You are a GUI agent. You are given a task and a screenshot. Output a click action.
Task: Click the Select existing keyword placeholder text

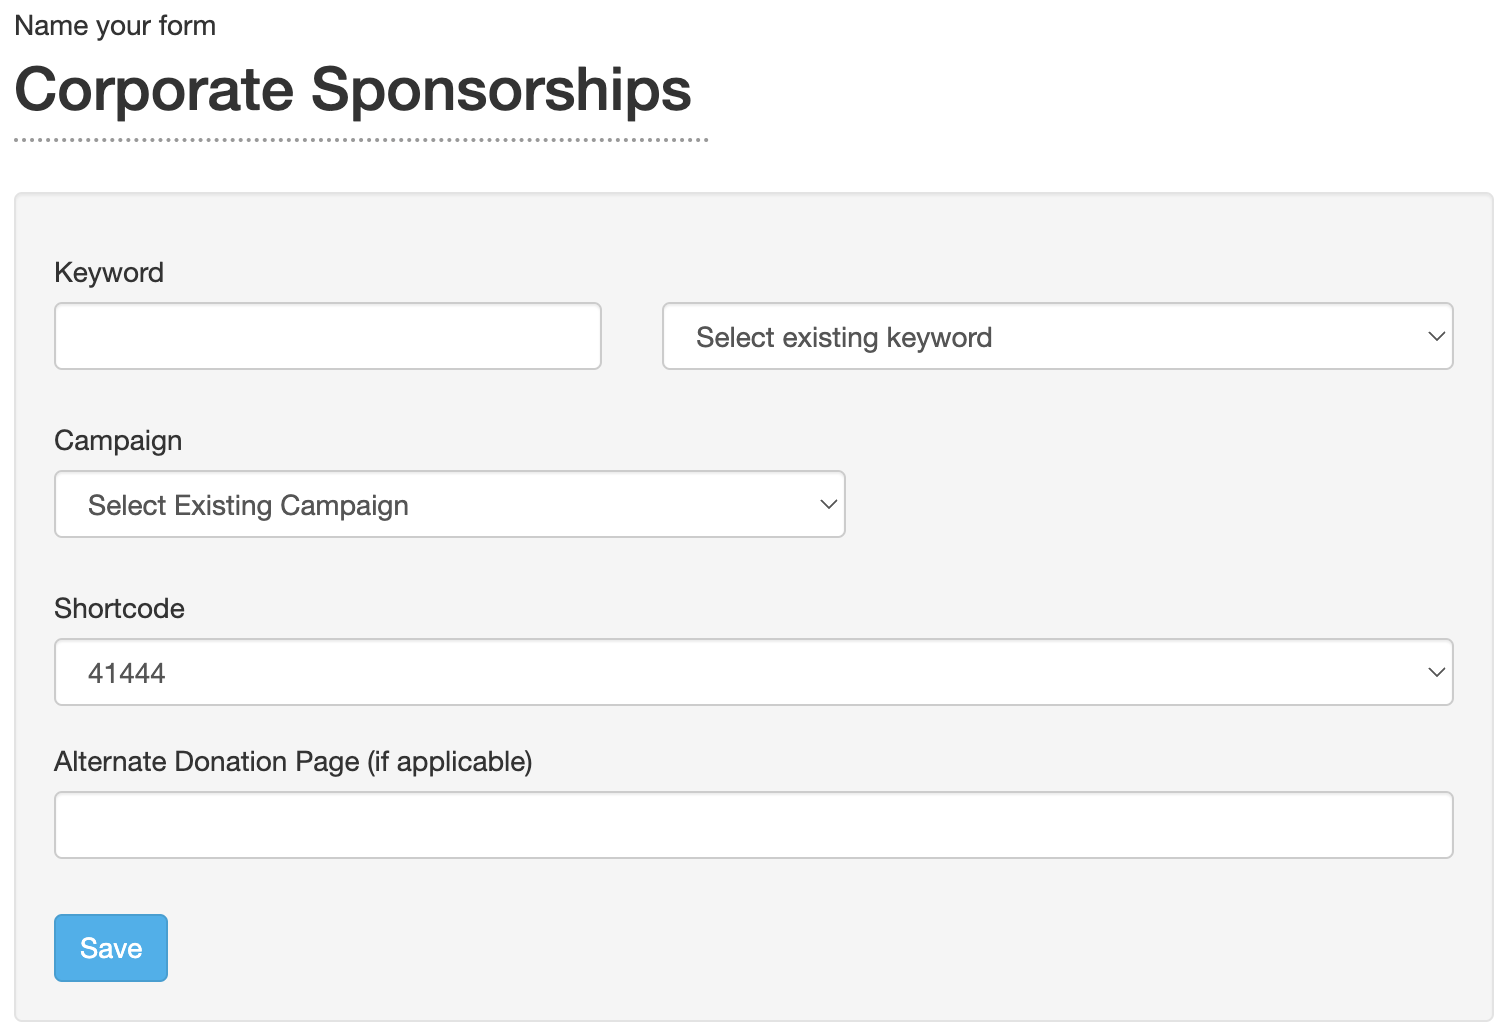(844, 337)
